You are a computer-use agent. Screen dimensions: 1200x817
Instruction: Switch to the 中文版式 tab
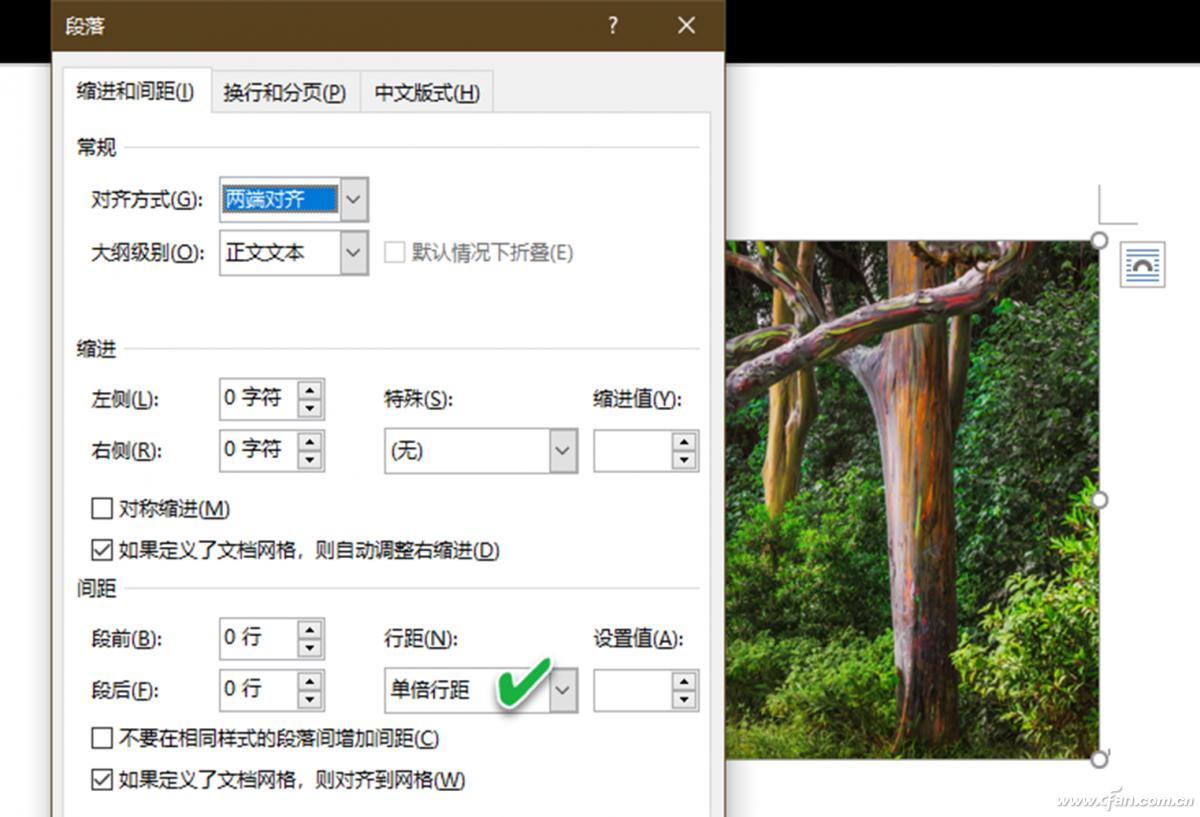click(426, 91)
